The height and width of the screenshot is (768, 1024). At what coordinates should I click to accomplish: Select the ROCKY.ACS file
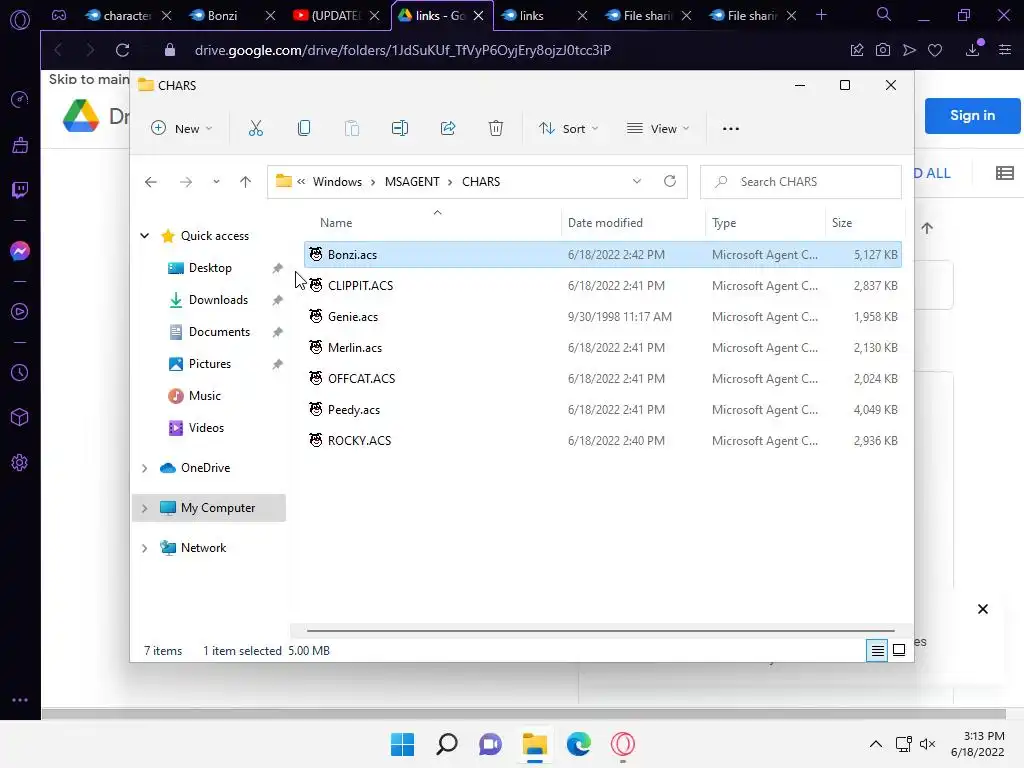coord(602,441)
